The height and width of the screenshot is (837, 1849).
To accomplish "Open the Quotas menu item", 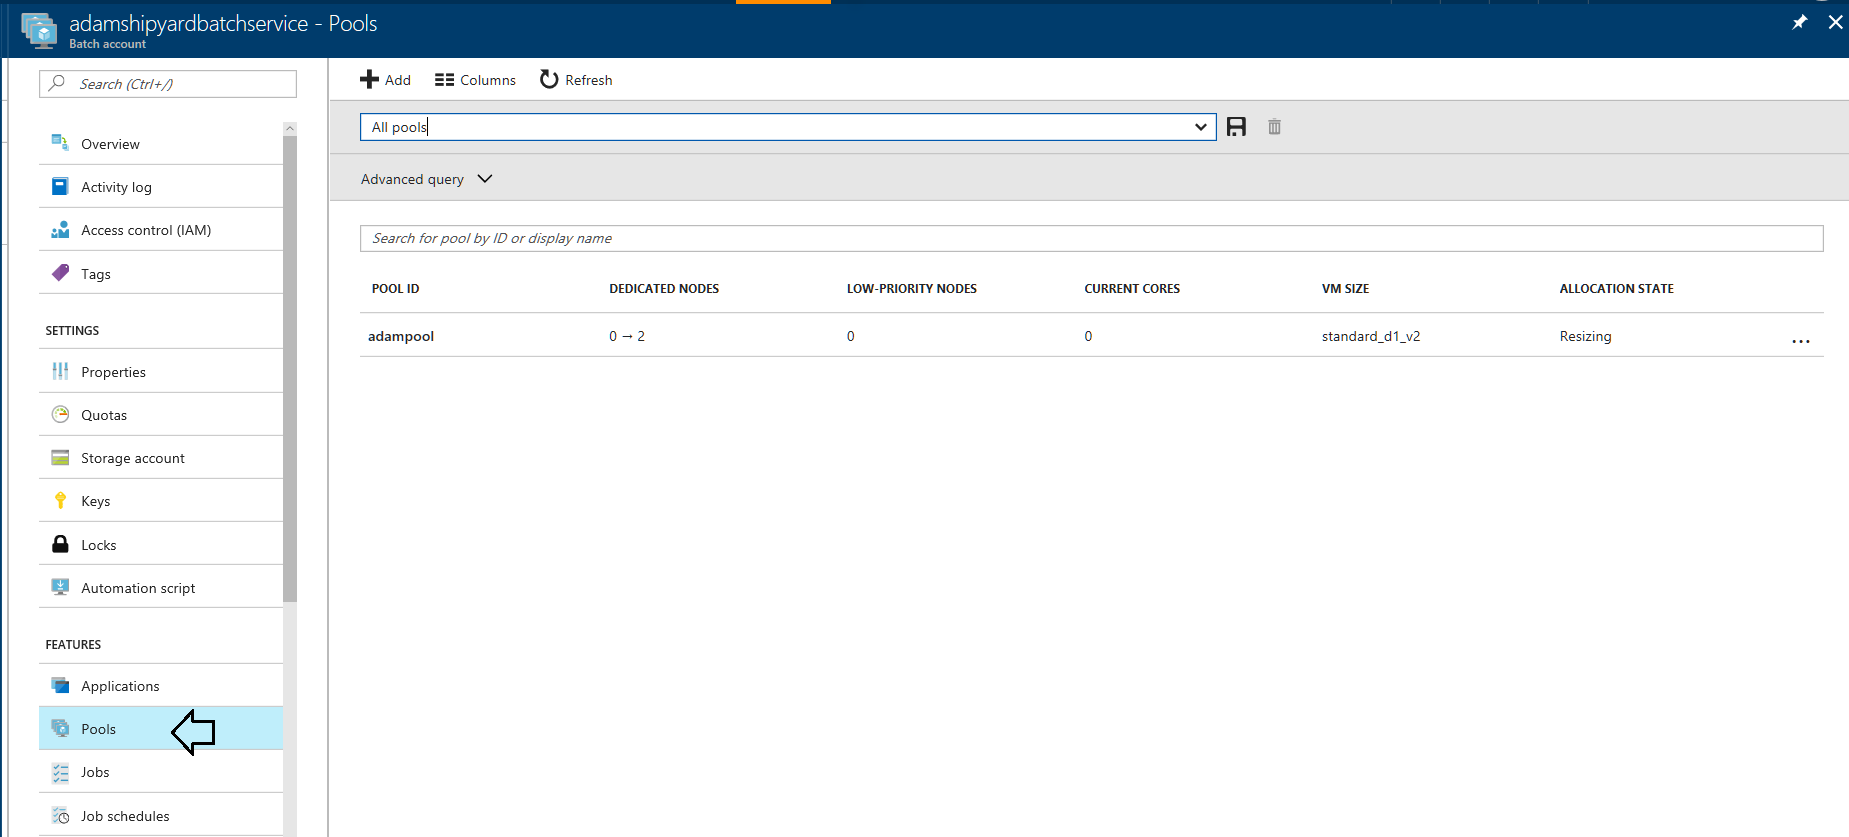I will [161, 415].
